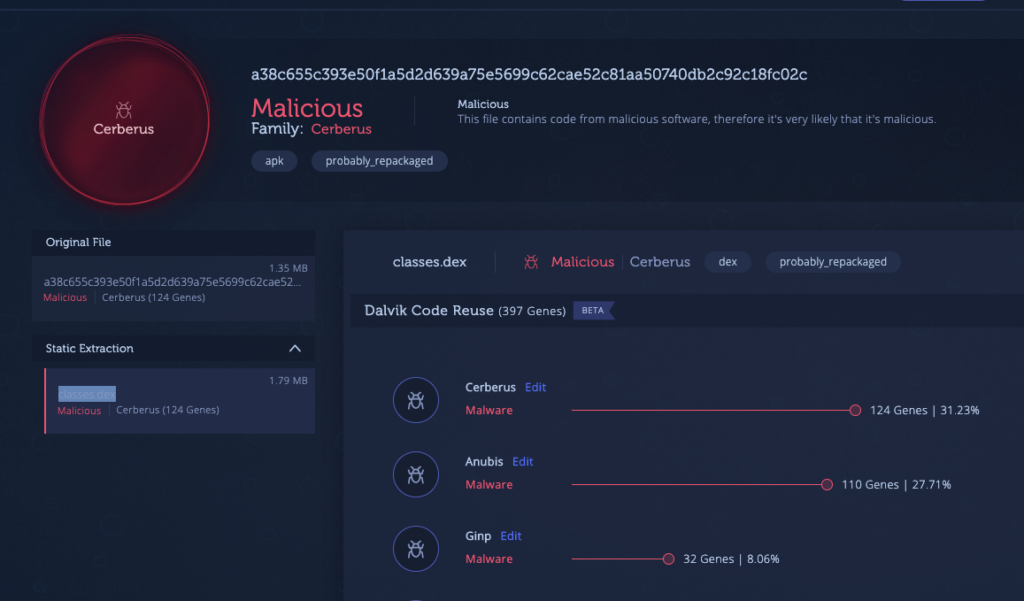Click the 1.35 MB file size text

[x=288, y=268]
